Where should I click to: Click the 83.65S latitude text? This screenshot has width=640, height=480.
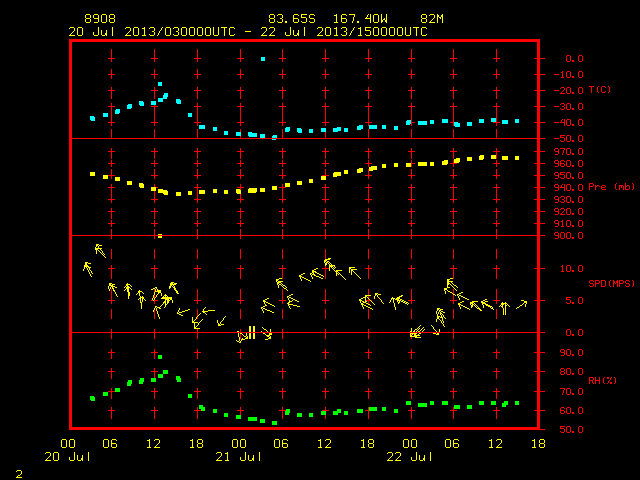tap(292, 19)
